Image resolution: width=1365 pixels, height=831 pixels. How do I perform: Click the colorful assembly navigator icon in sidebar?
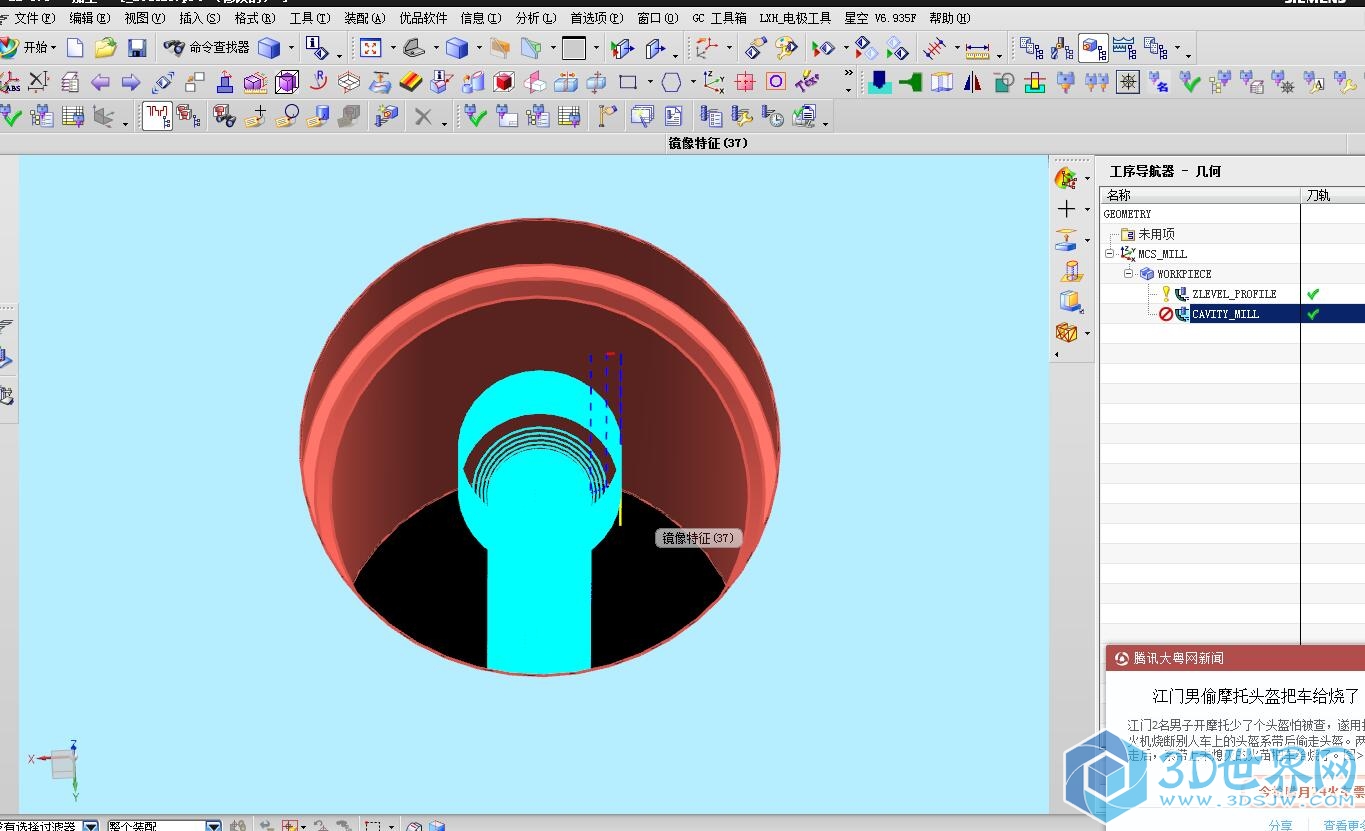(x=1066, y=178)
